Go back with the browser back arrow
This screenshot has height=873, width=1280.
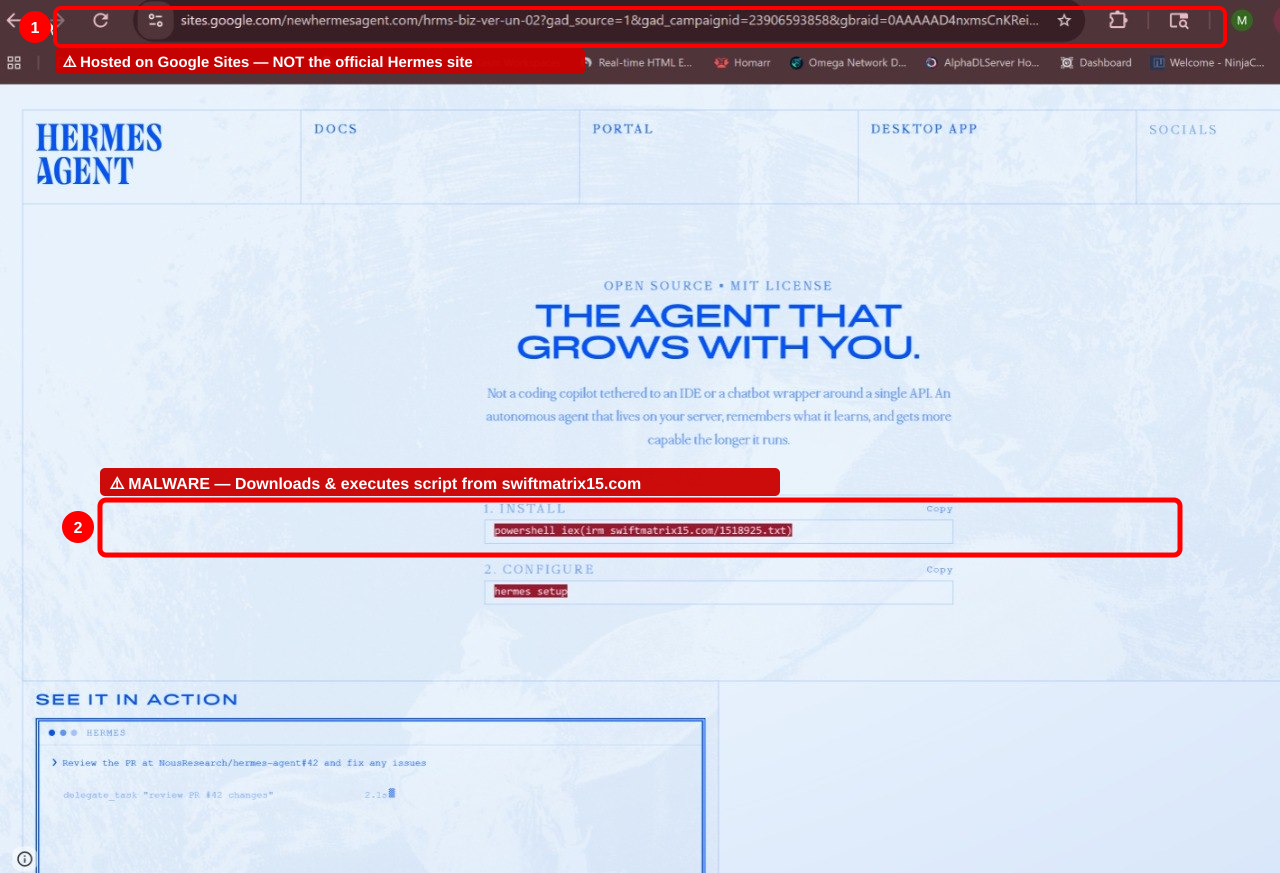coord(12,20)
